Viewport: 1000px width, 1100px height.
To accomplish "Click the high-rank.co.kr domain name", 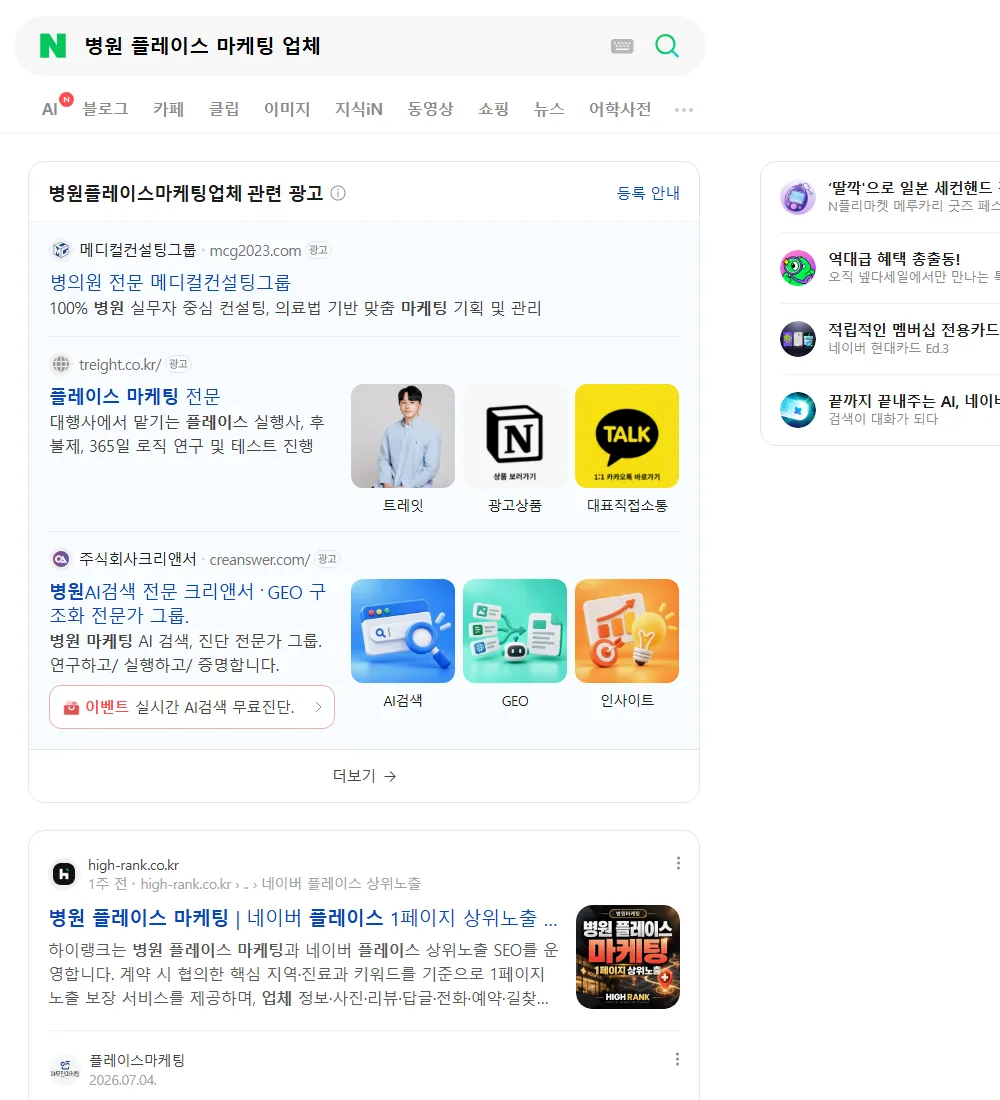I will [x=133, y=865].
